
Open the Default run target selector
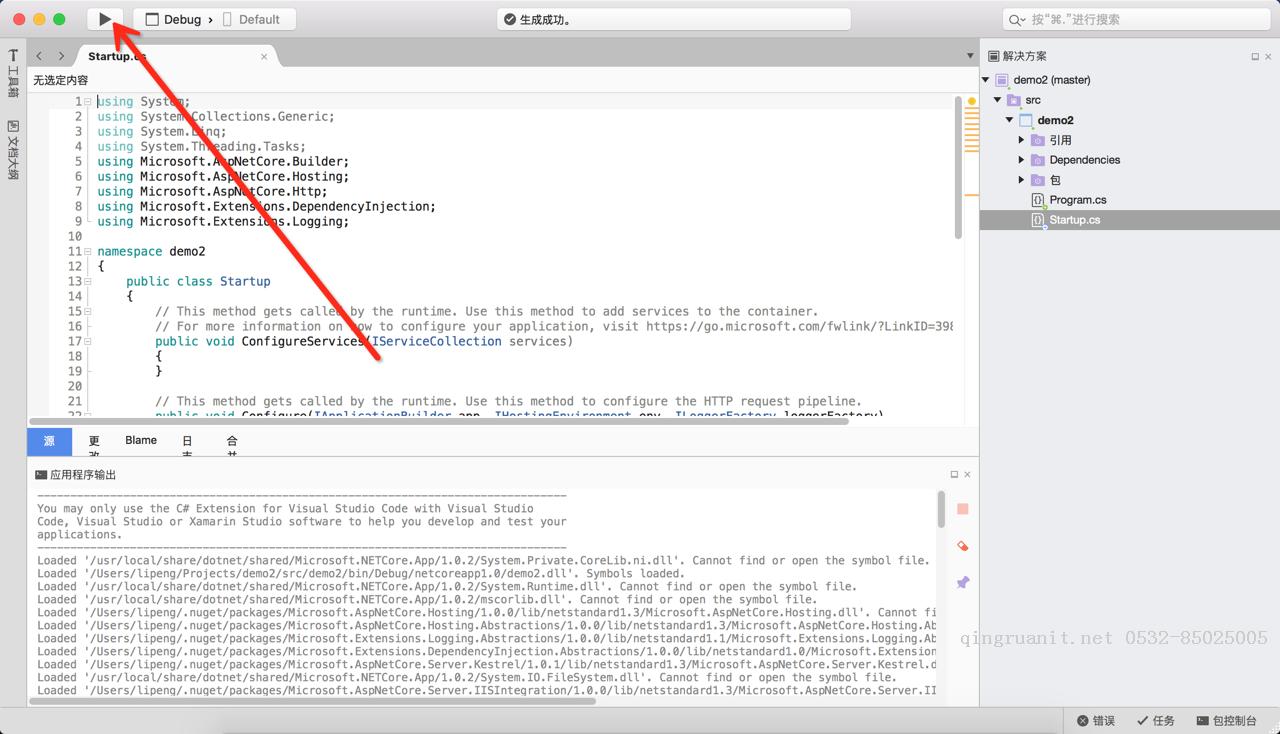[251, 19]
